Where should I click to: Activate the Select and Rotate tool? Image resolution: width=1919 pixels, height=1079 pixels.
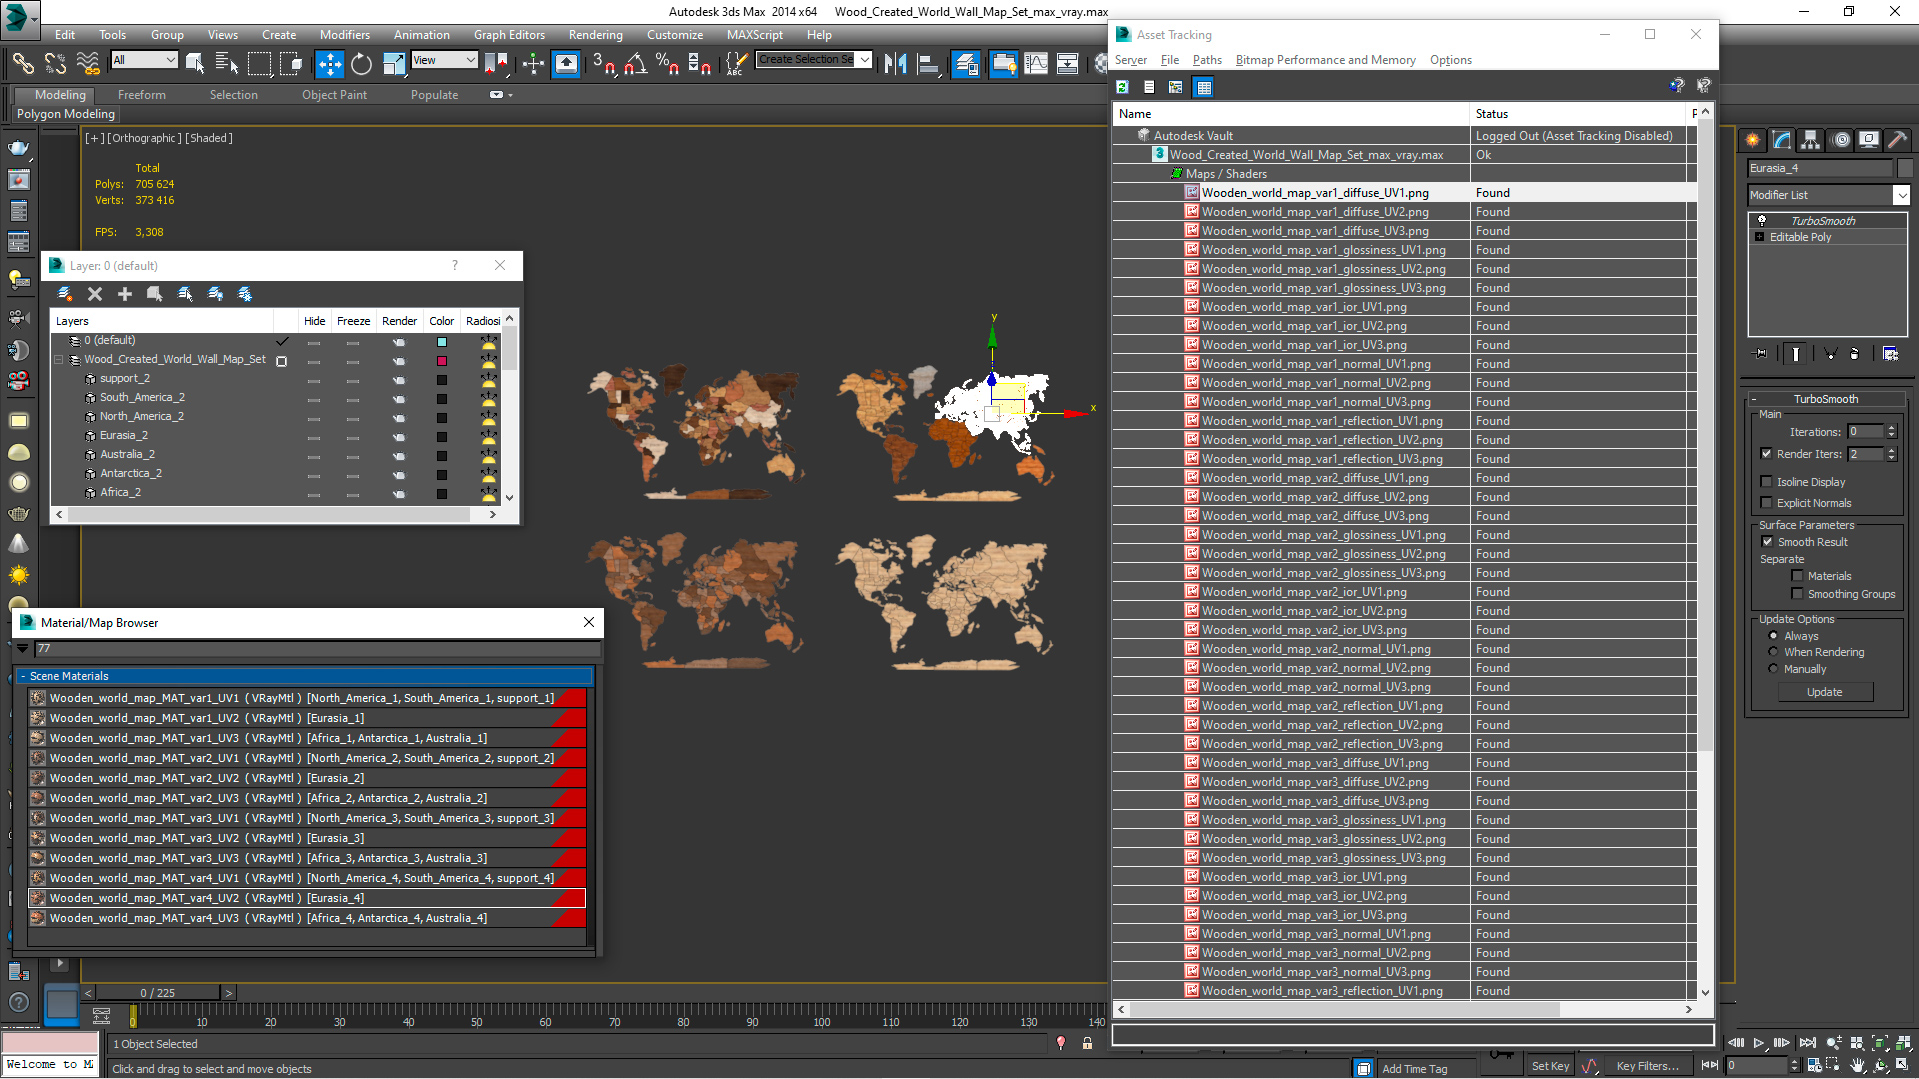(361, 64)
